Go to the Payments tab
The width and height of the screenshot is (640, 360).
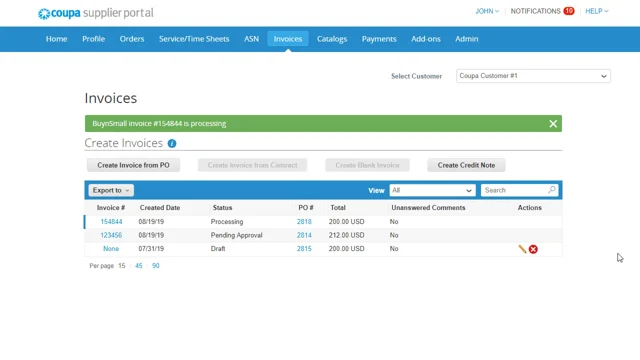(x=379, y=39)
